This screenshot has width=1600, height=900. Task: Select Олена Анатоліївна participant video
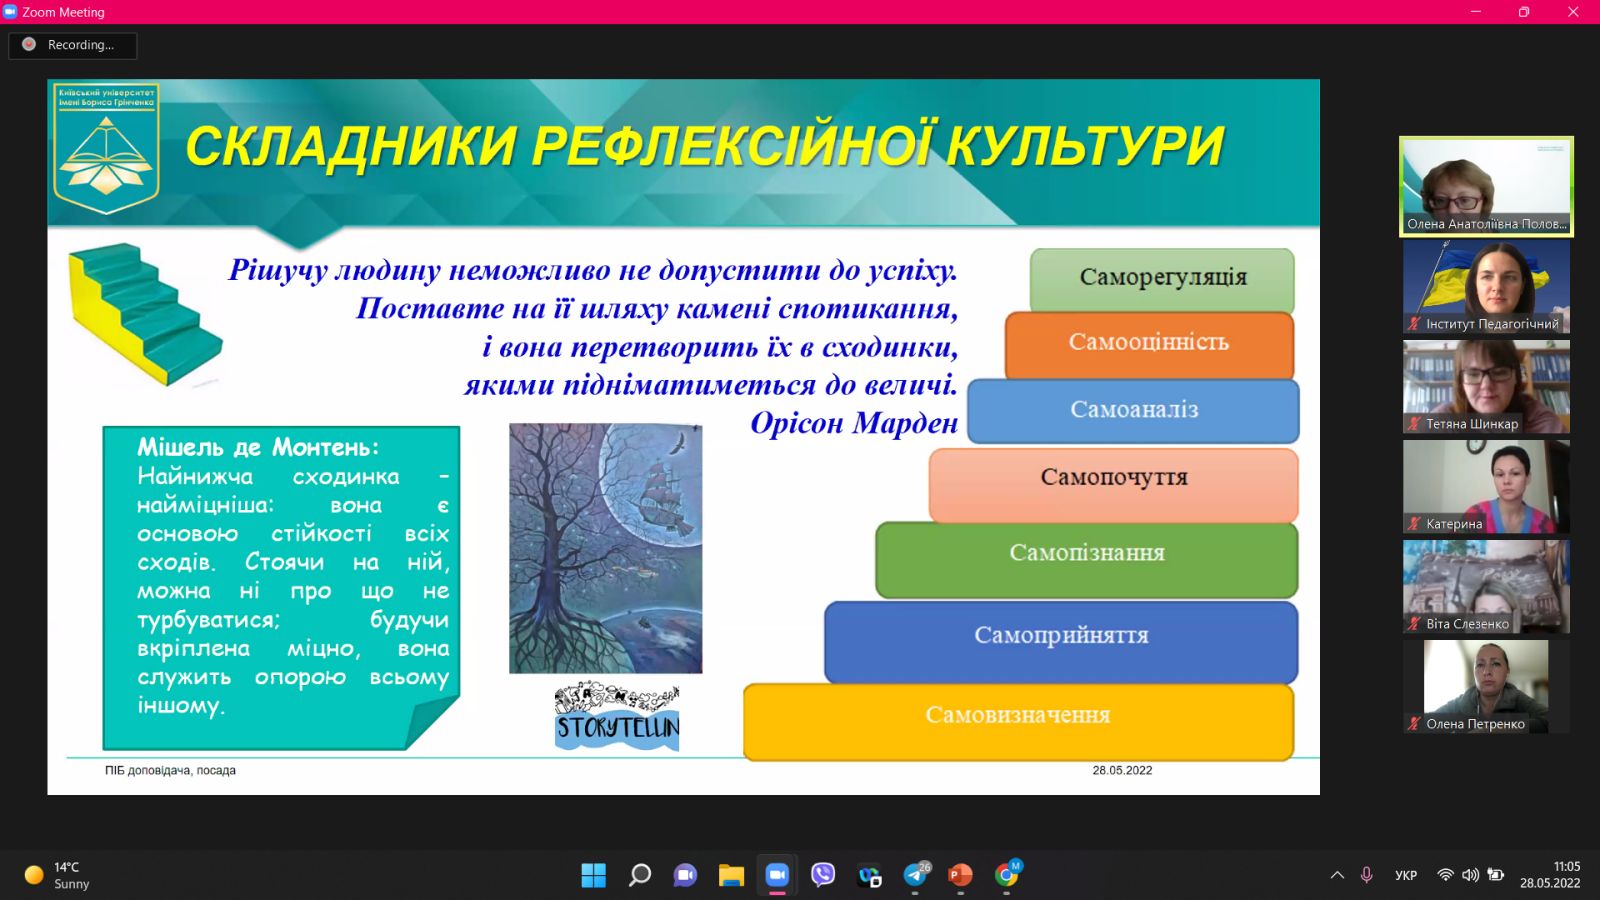point(1486,186)
